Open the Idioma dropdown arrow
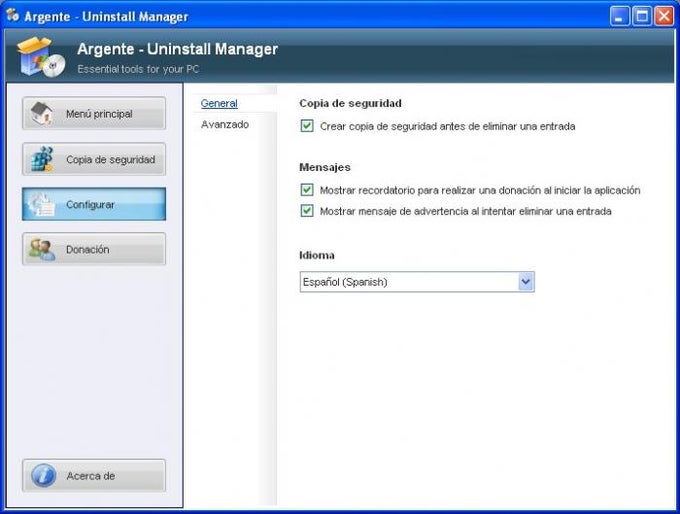The image size is (680, 514). click(x=526, y=282)
